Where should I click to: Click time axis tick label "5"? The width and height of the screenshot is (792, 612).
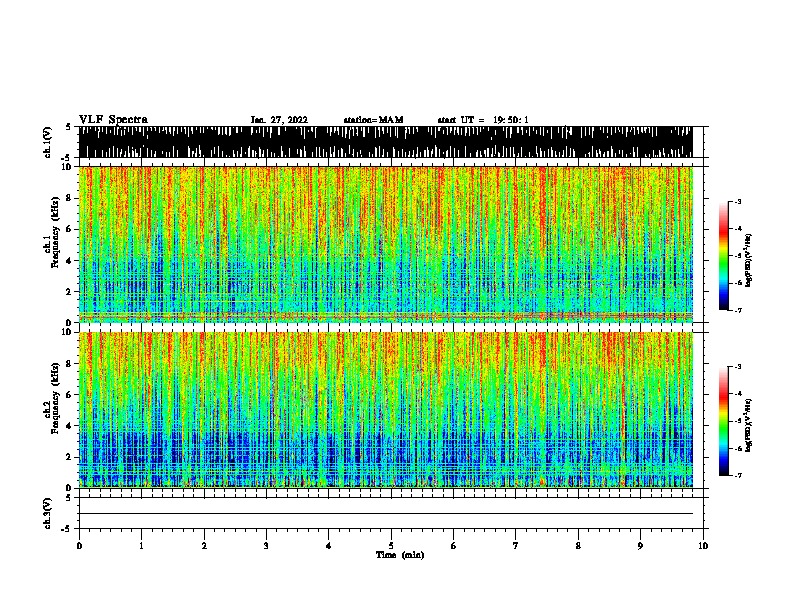[391, 546]
